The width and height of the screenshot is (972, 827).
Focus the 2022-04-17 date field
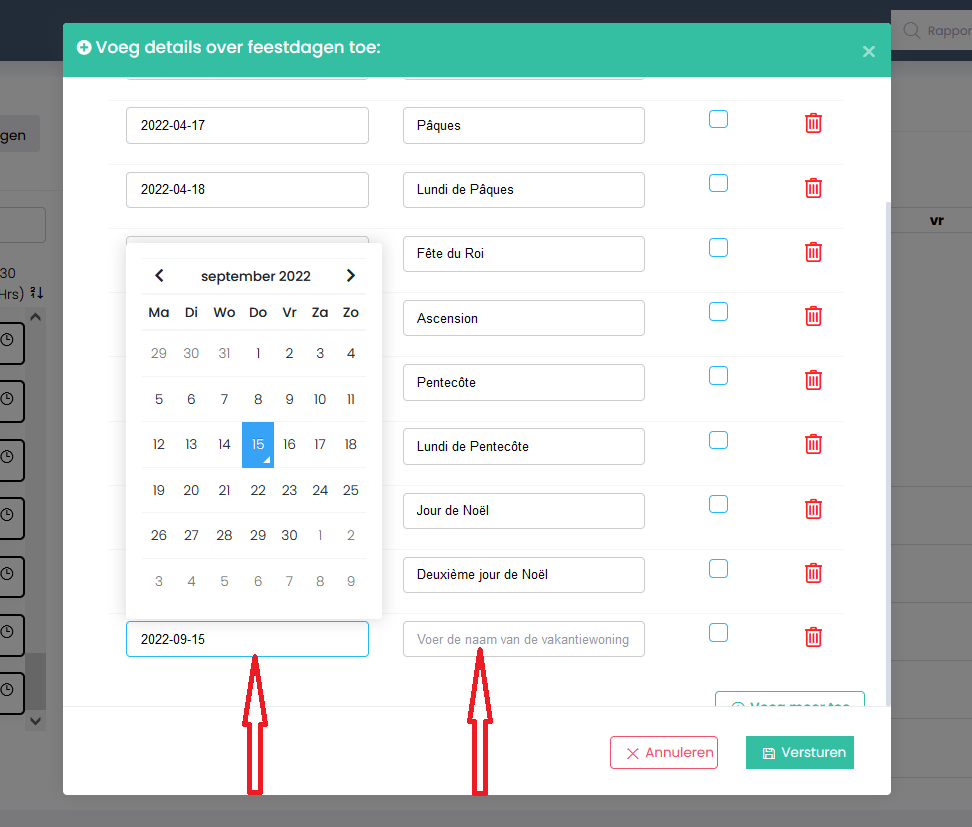[247, 125]
